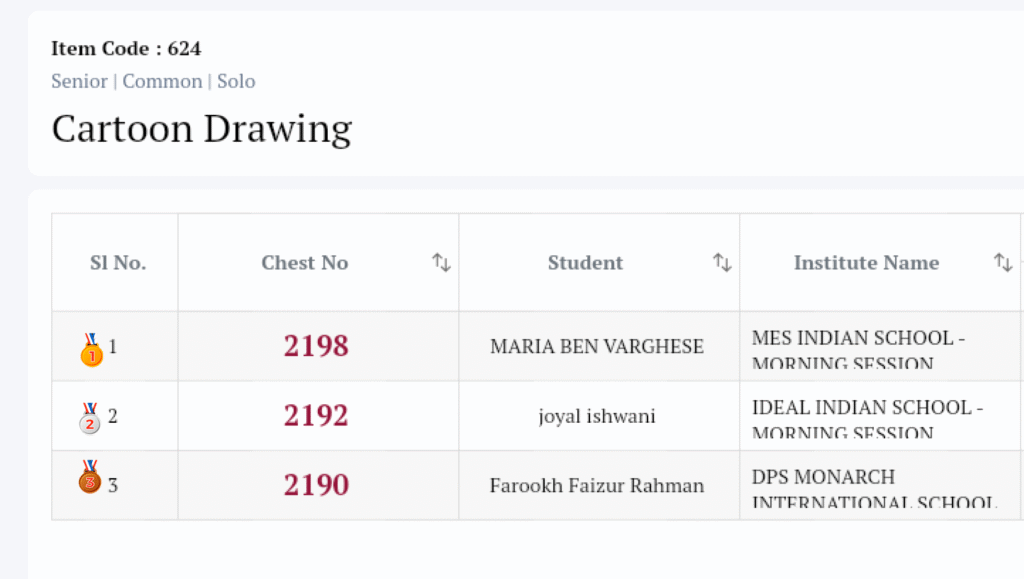
Task: Click MES INDIAN SCHOOL institute cell
Action: coord(858,348)
